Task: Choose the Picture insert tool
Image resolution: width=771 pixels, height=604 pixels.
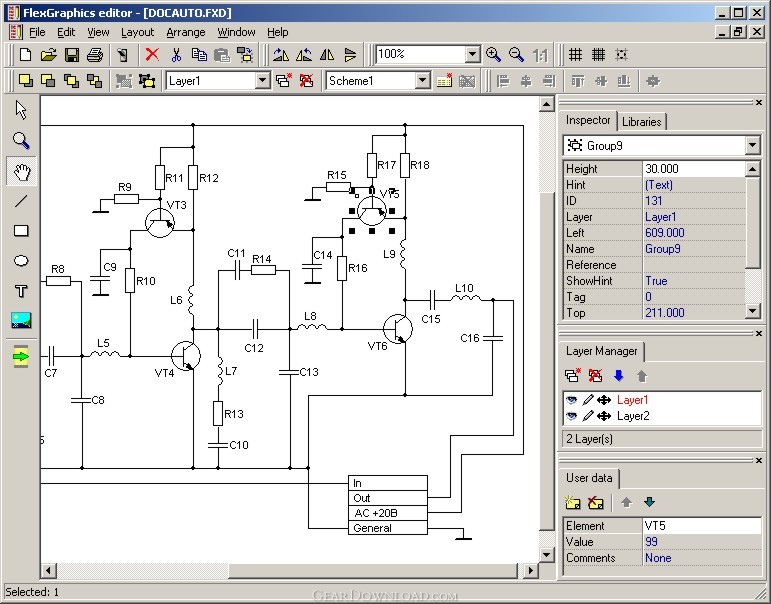Action: [x=21, y=320]
